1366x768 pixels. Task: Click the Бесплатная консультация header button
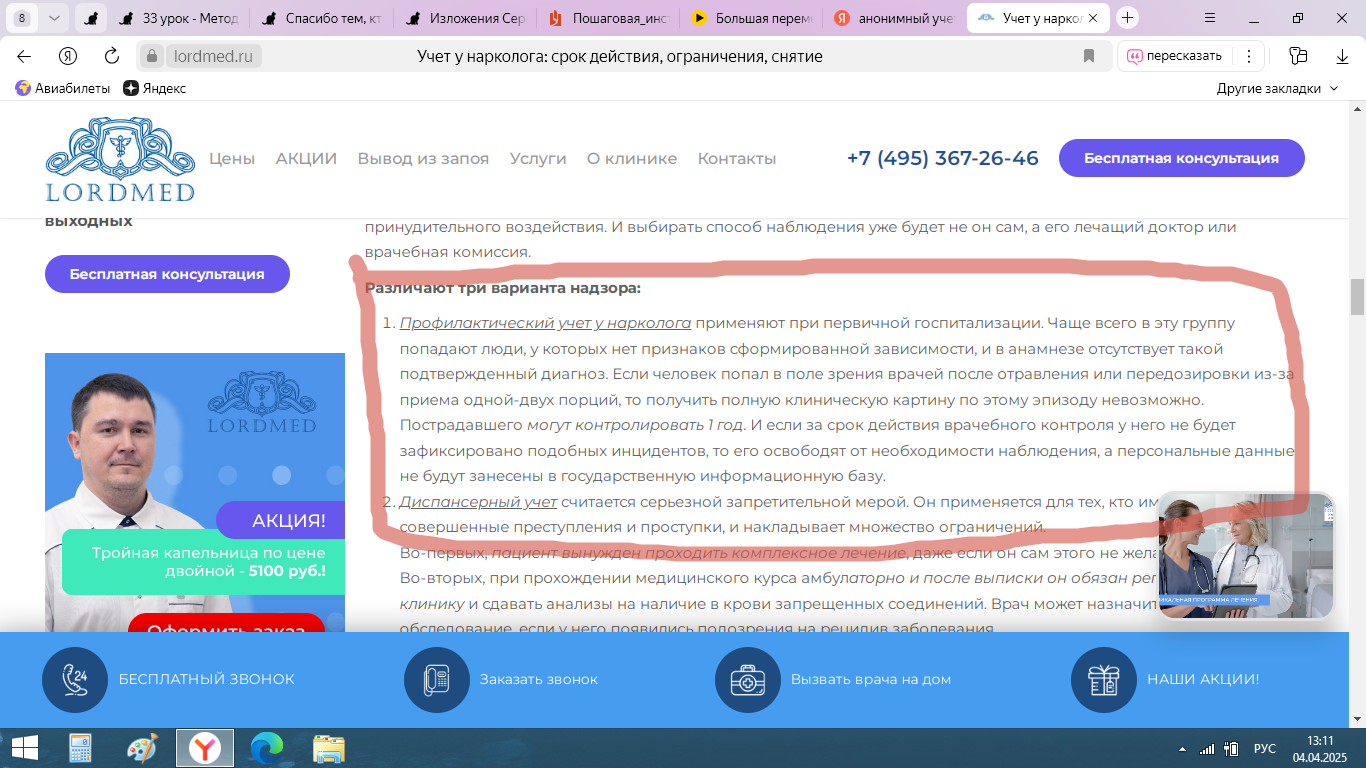pyautogui.click(x=1181, y=158)
